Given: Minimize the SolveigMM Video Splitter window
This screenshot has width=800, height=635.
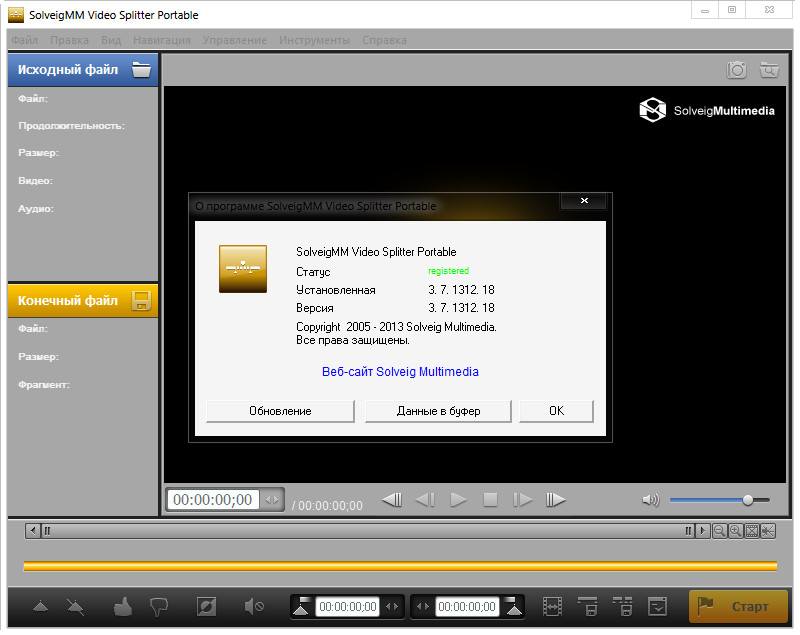Looking at the screenshot, I should click(705, 10).
